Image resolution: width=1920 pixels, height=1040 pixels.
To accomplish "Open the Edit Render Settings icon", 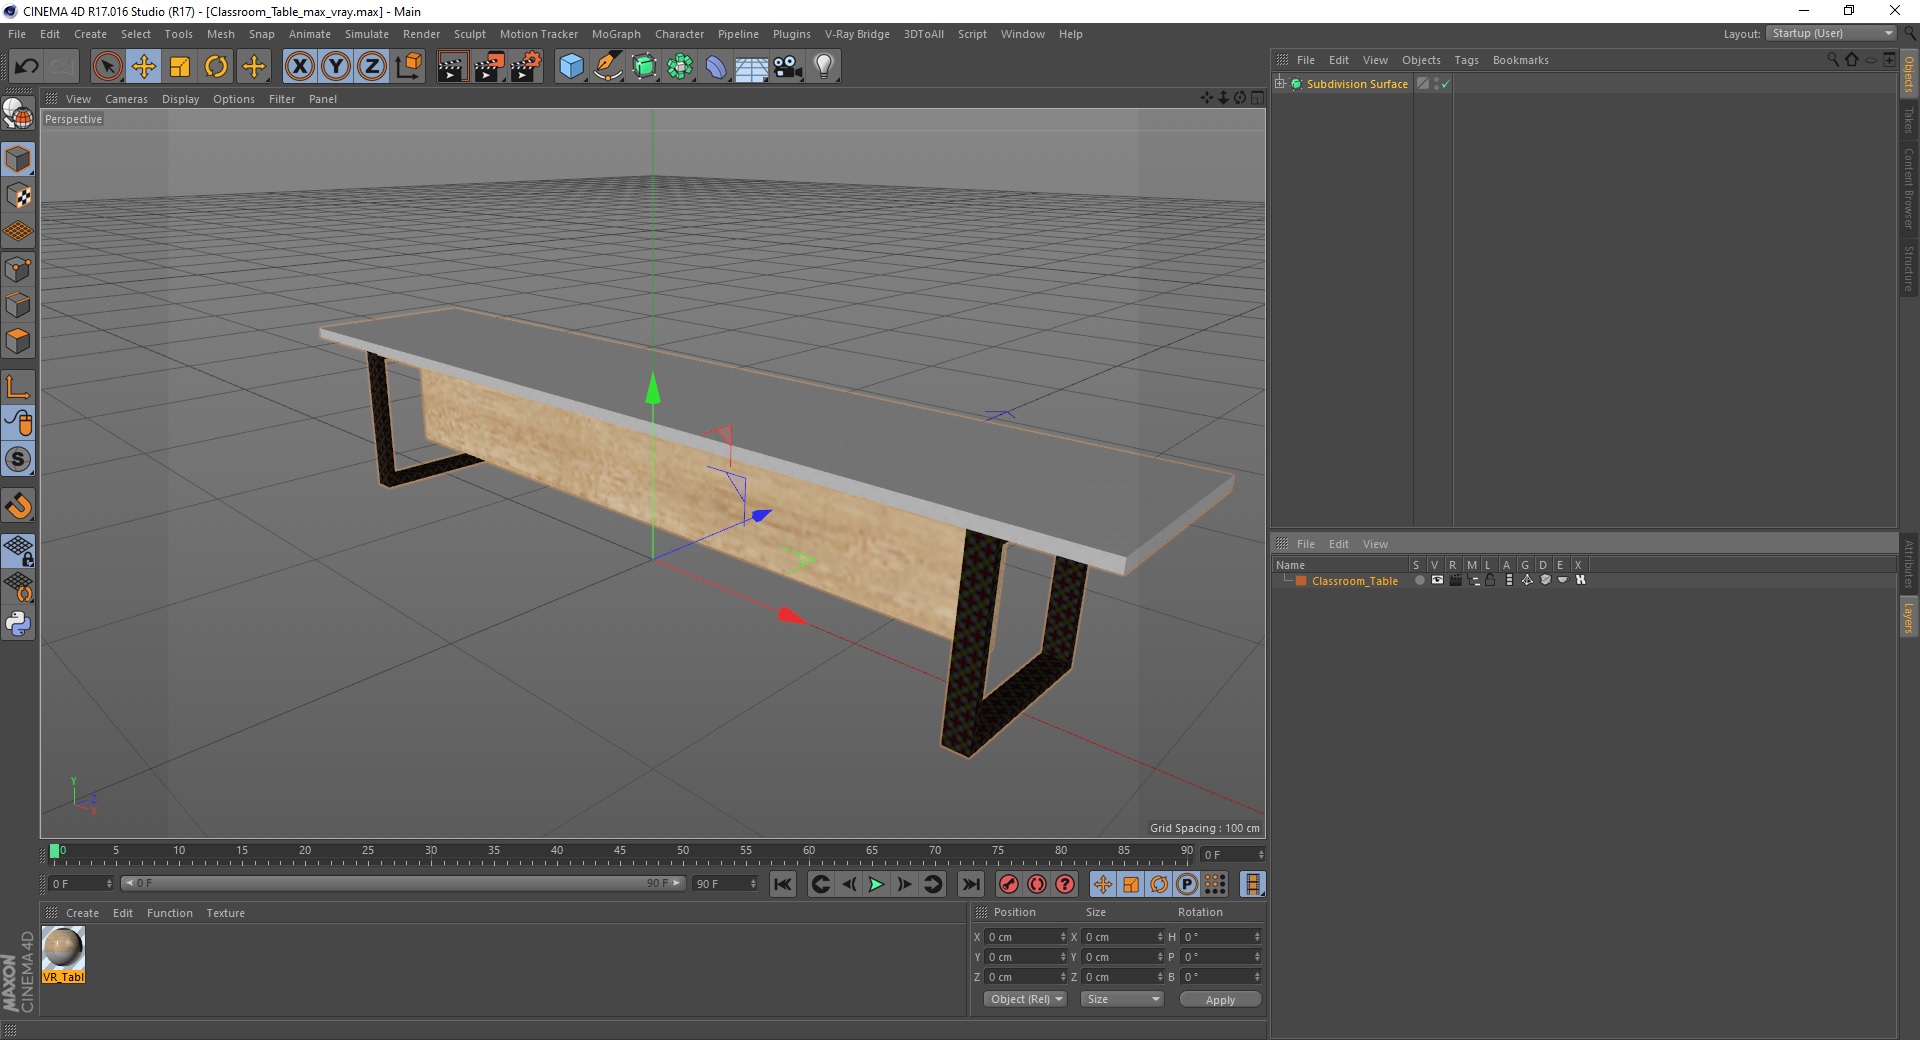I will [526, 67].
